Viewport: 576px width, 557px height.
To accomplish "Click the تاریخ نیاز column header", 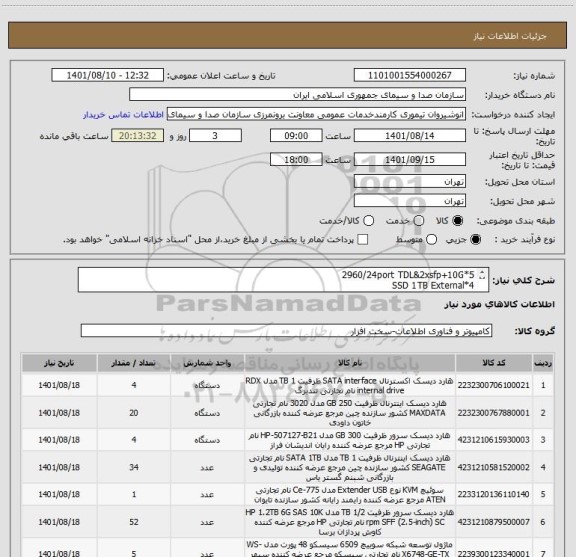I will click(59, 363).
